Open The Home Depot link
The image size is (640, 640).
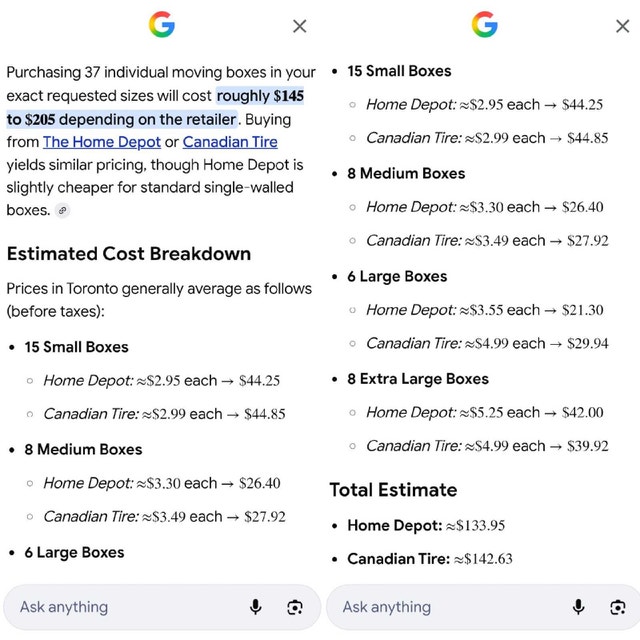[x=102, y=142]
